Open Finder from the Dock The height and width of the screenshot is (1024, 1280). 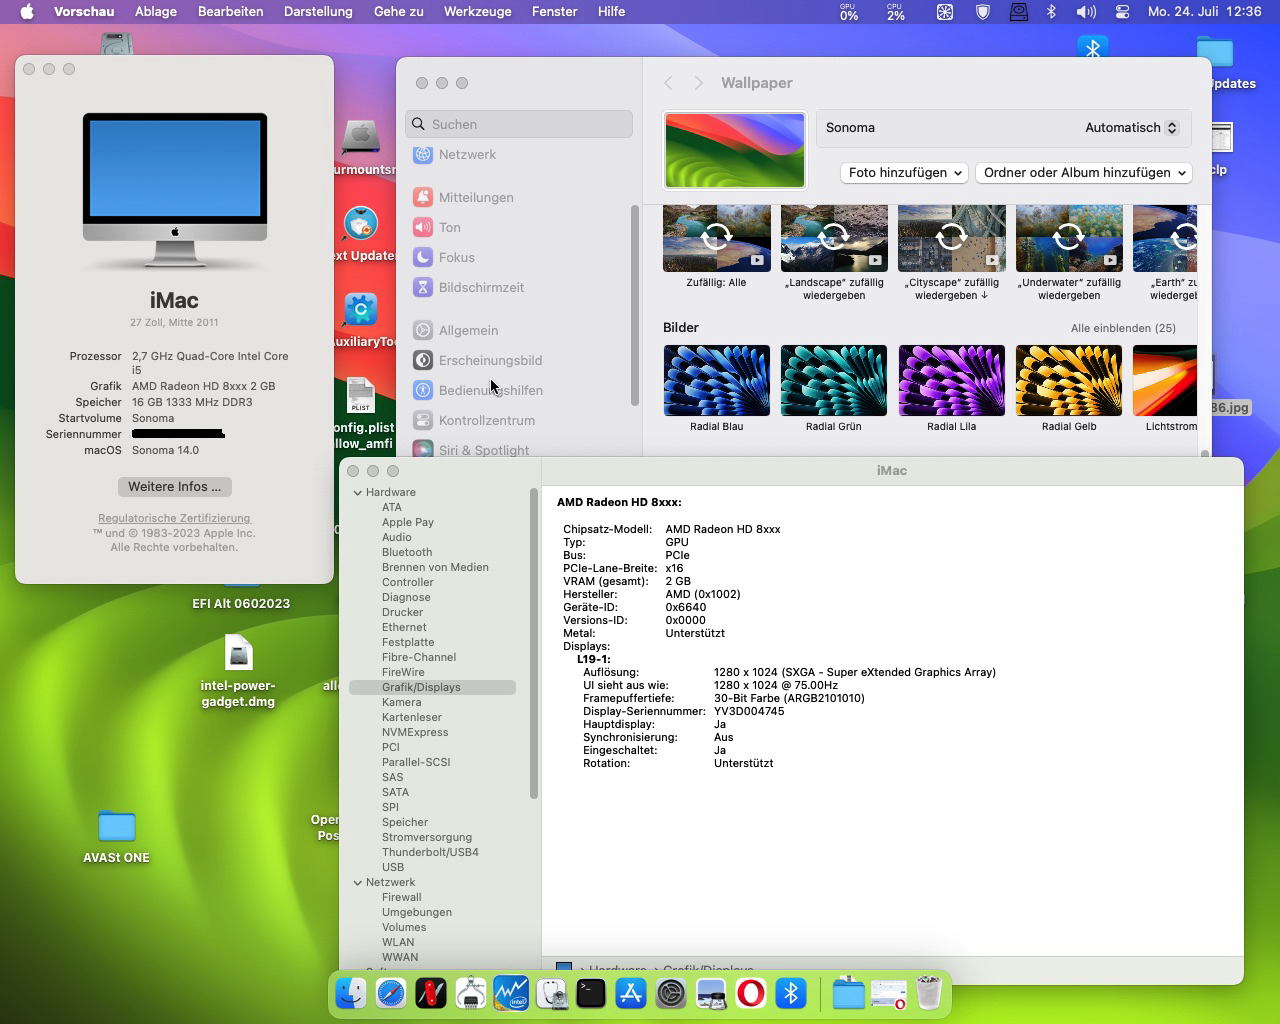(351, 993)
